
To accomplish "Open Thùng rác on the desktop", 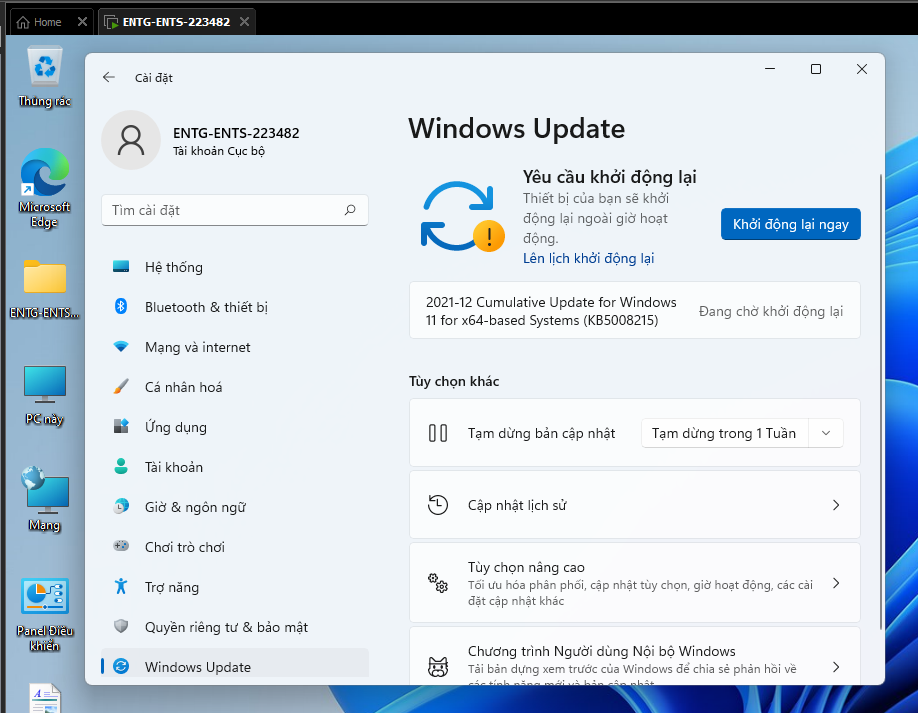I will point(44,77).
